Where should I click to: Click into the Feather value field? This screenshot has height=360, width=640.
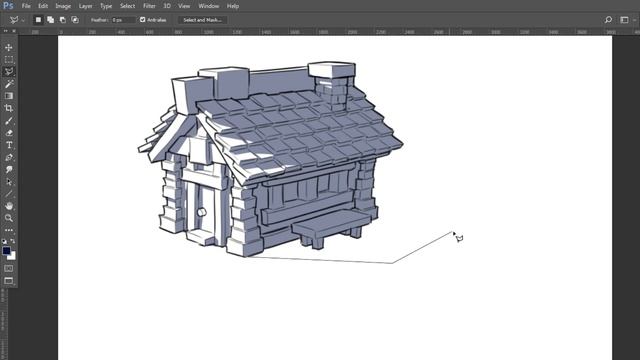click(123, 20)
